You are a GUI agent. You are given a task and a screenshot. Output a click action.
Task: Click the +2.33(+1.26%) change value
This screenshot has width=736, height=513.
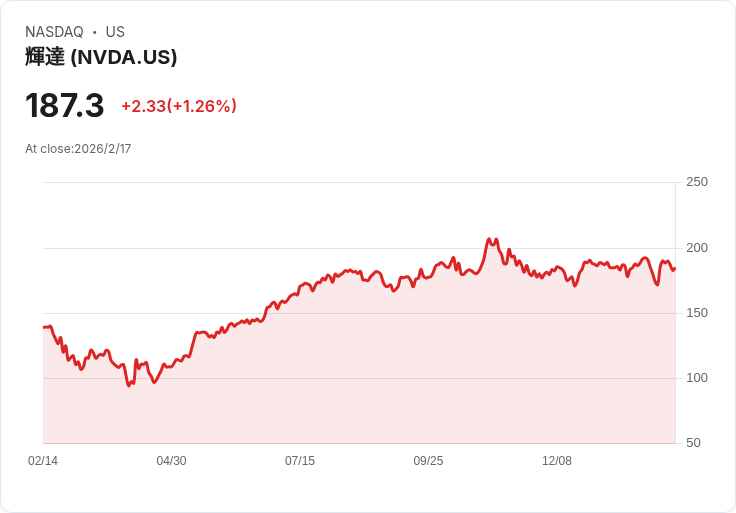point(179,106)
